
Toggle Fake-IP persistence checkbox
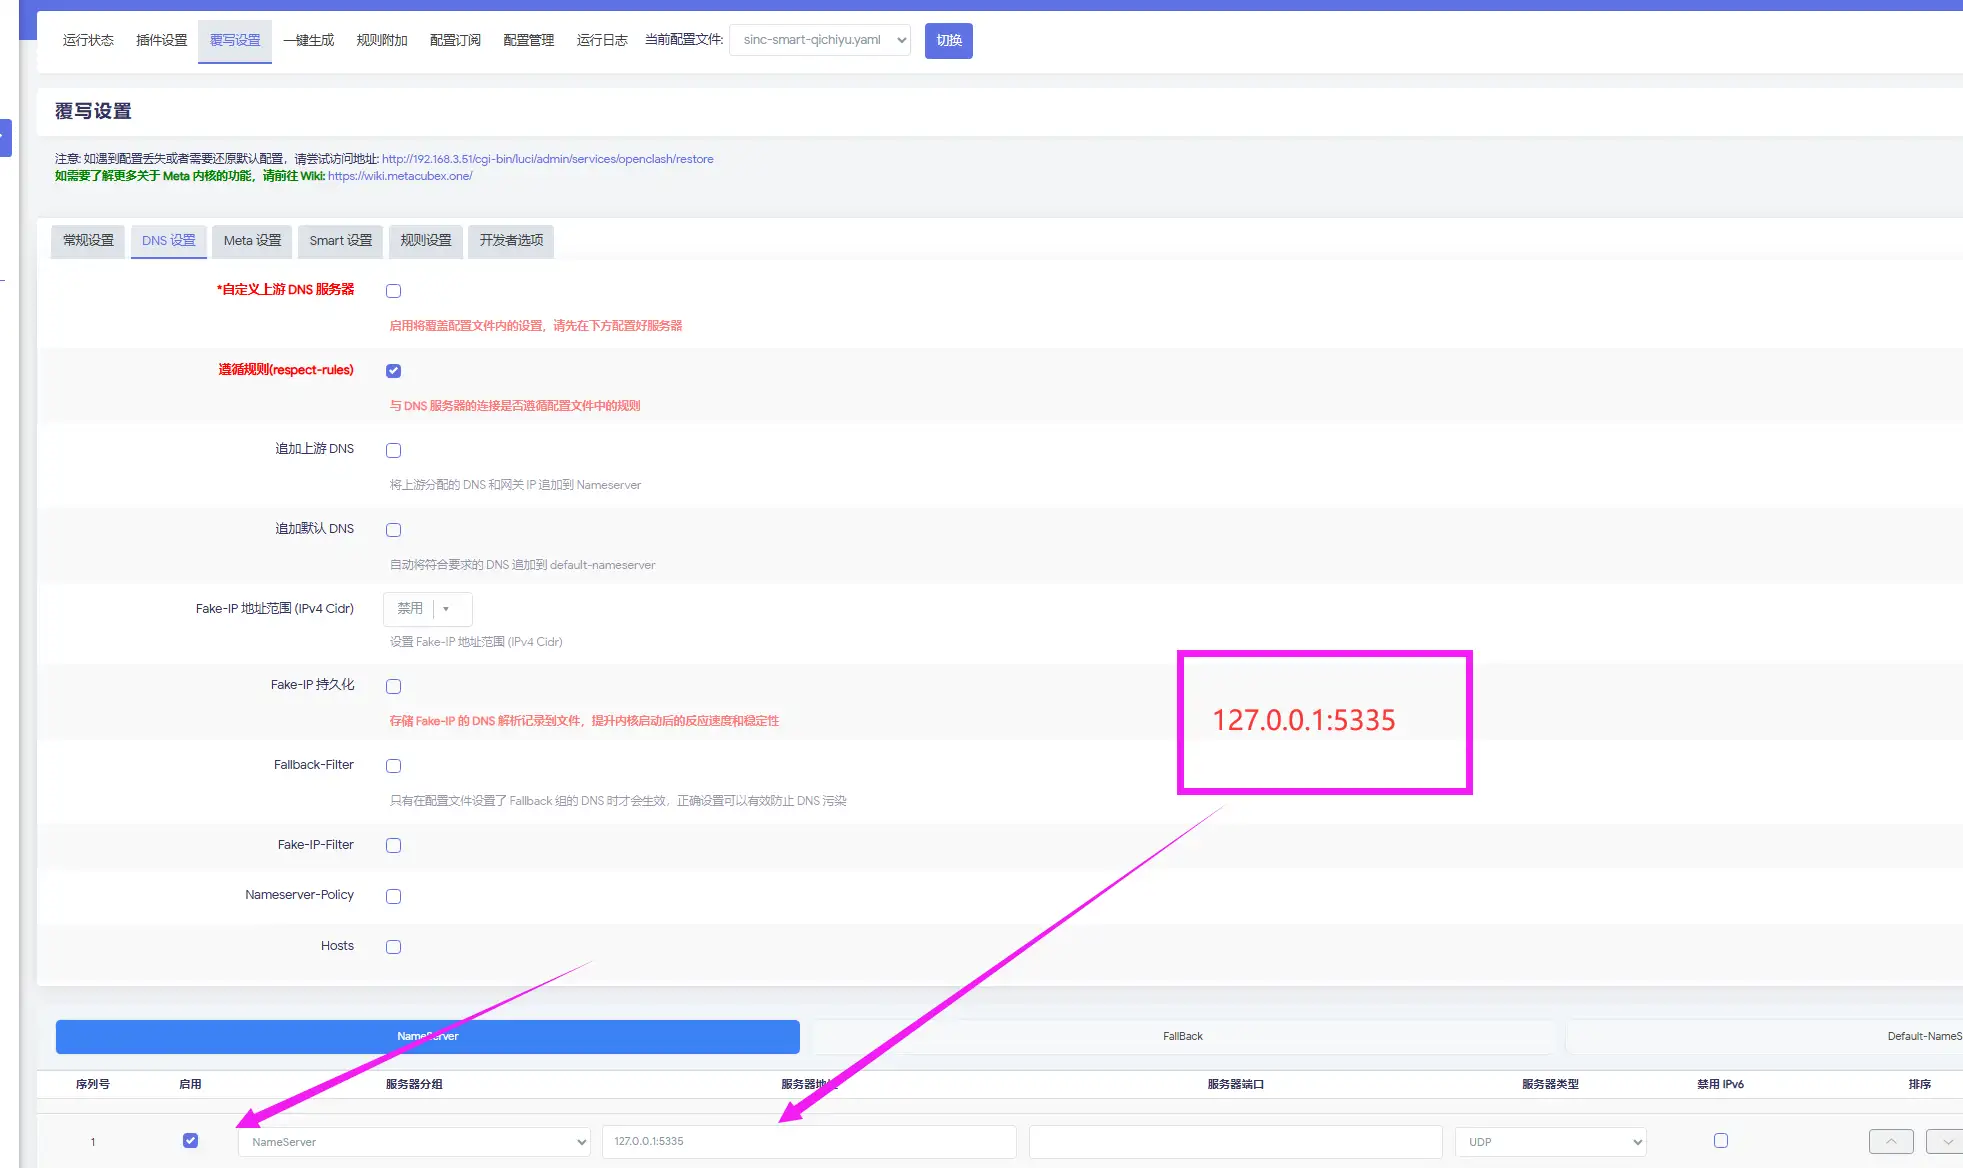click(393, 686)
